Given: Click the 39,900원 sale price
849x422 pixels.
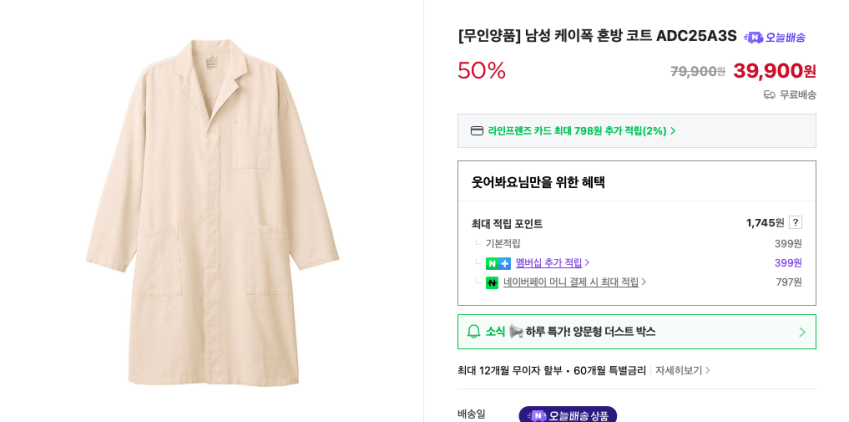Looking at the screenshot, I should click(774, 71).
